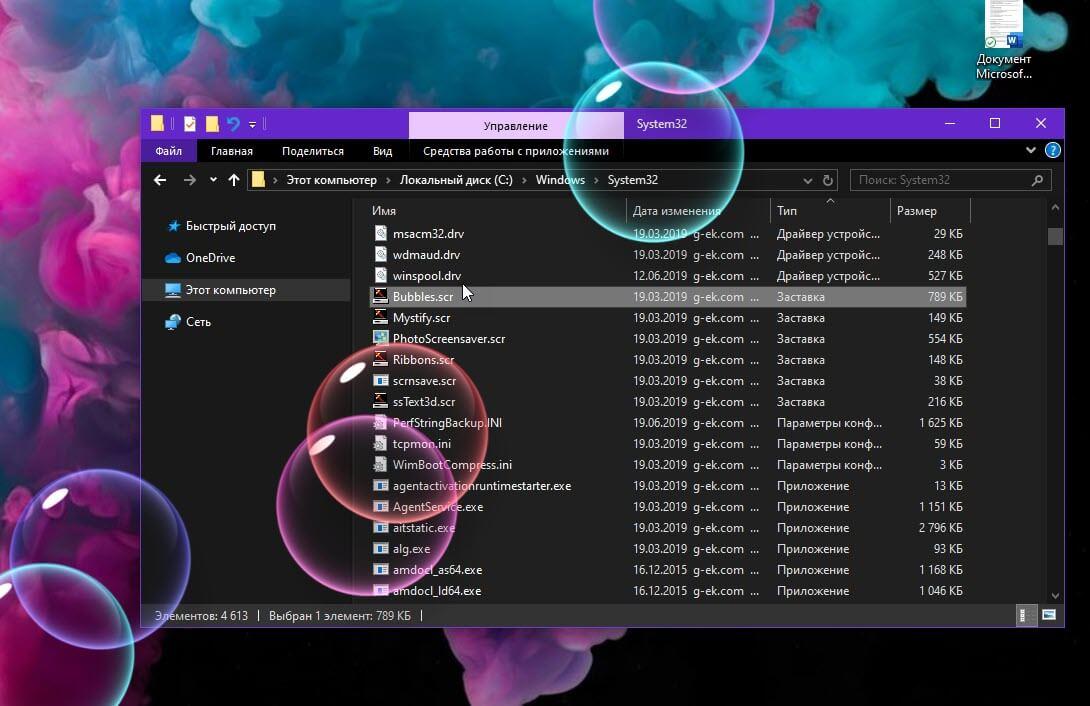Select the Ribbons.scr screensaver icon

coord(380,359)
